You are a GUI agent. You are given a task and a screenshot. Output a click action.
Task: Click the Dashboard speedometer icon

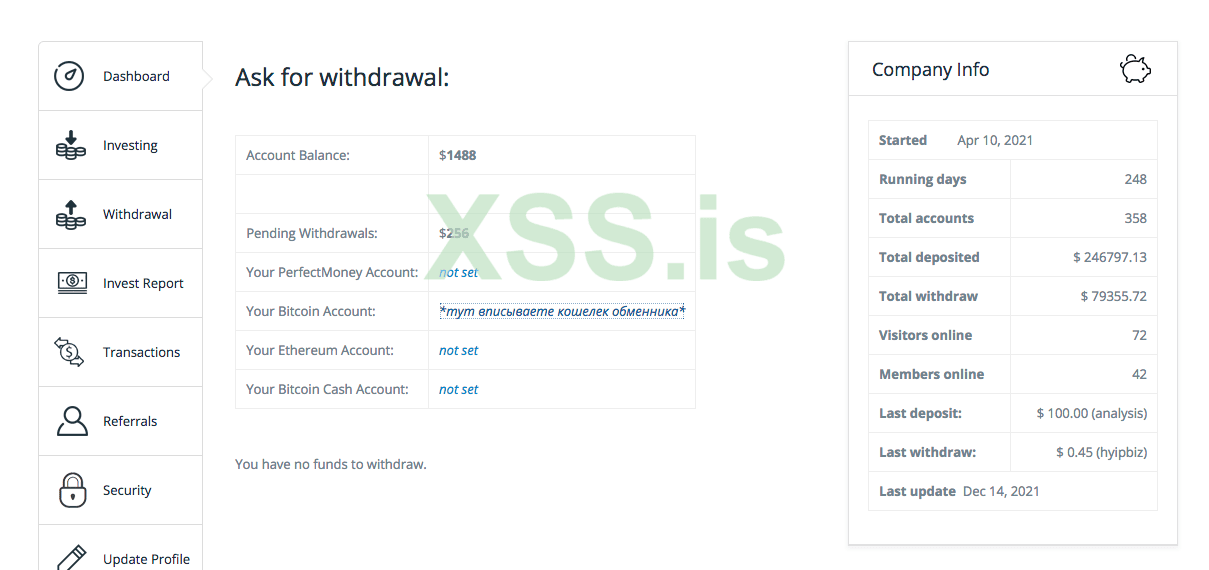pos(69,76)
